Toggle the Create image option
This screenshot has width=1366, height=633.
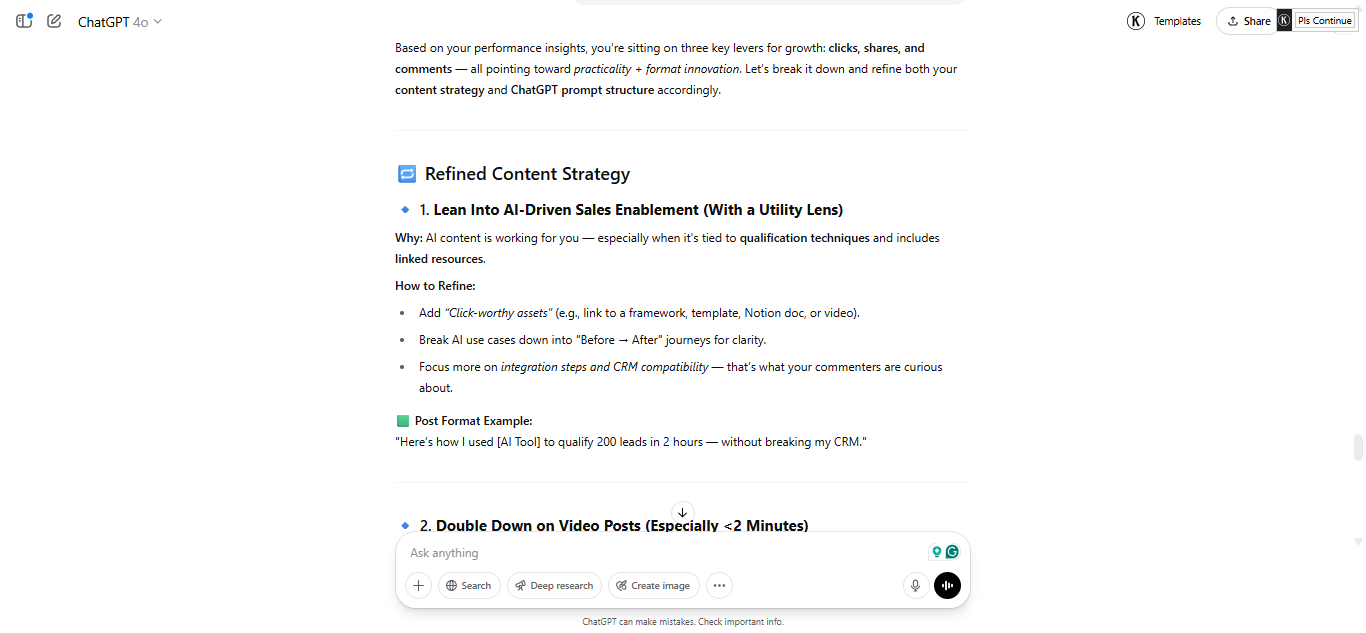click(652, 586)
